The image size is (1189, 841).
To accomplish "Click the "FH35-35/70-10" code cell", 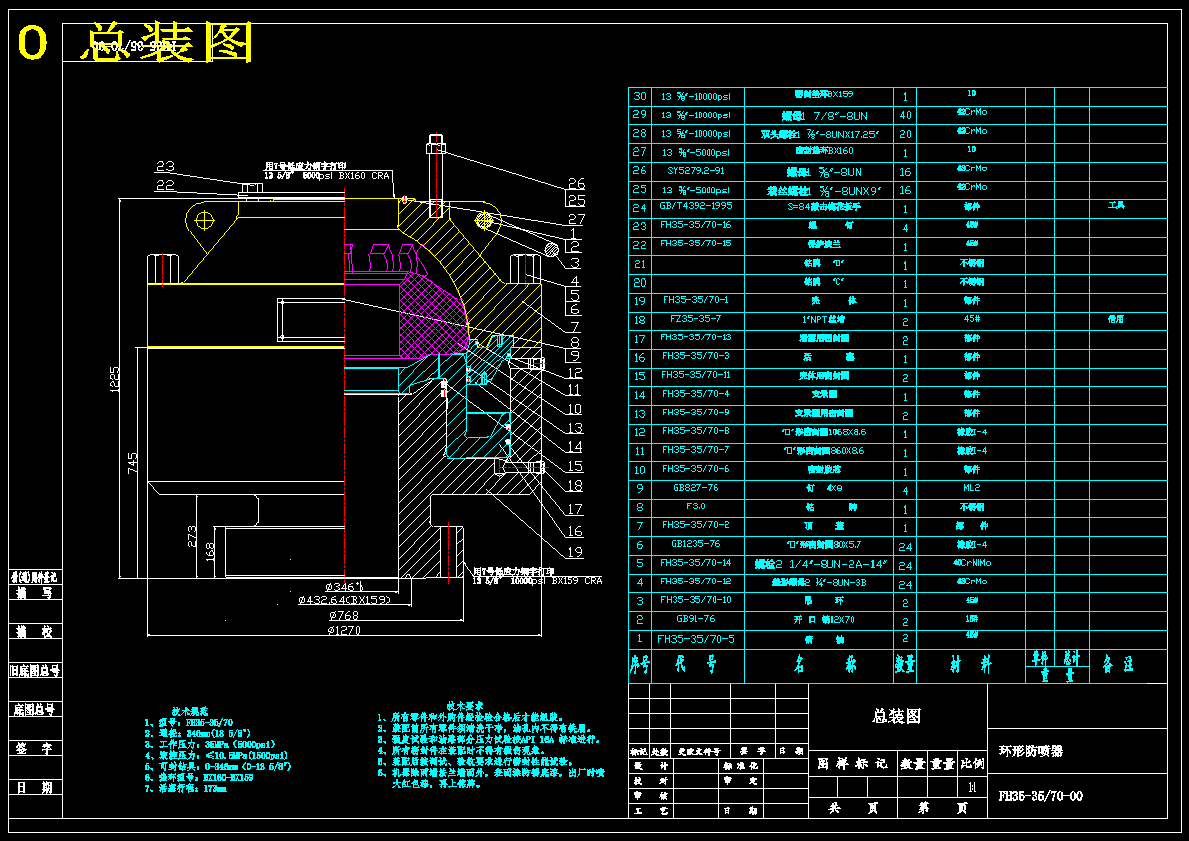I will coord(696,600).
